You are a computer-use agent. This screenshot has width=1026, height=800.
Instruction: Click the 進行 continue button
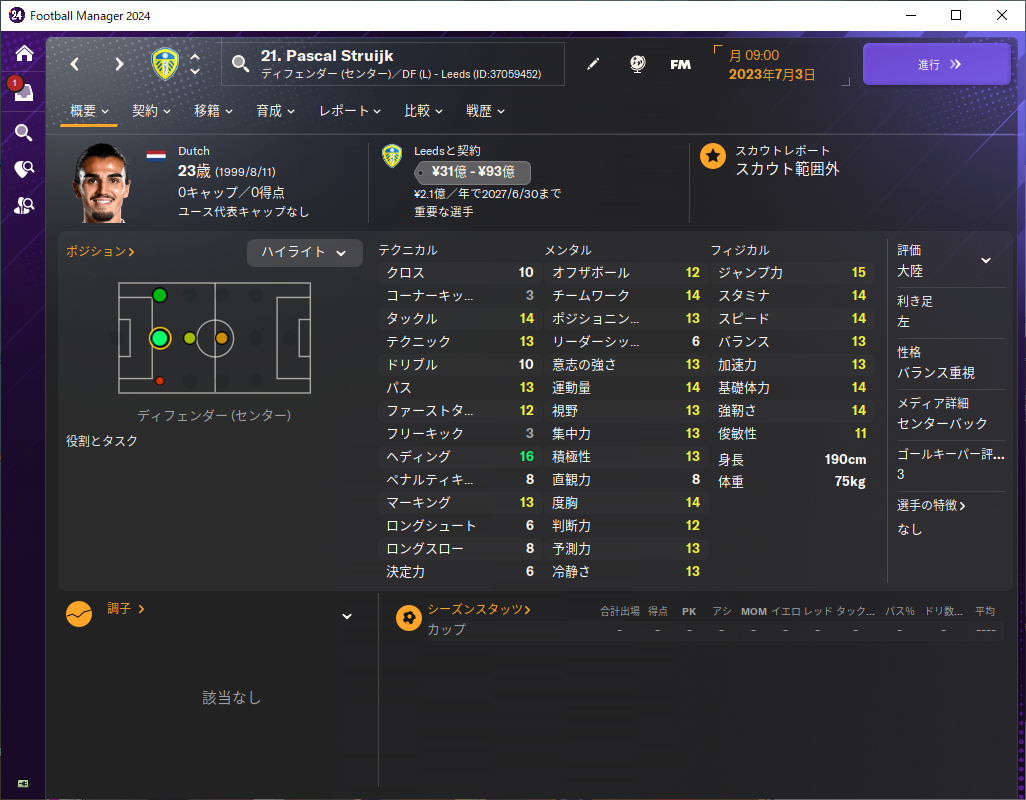coord(936,64)
